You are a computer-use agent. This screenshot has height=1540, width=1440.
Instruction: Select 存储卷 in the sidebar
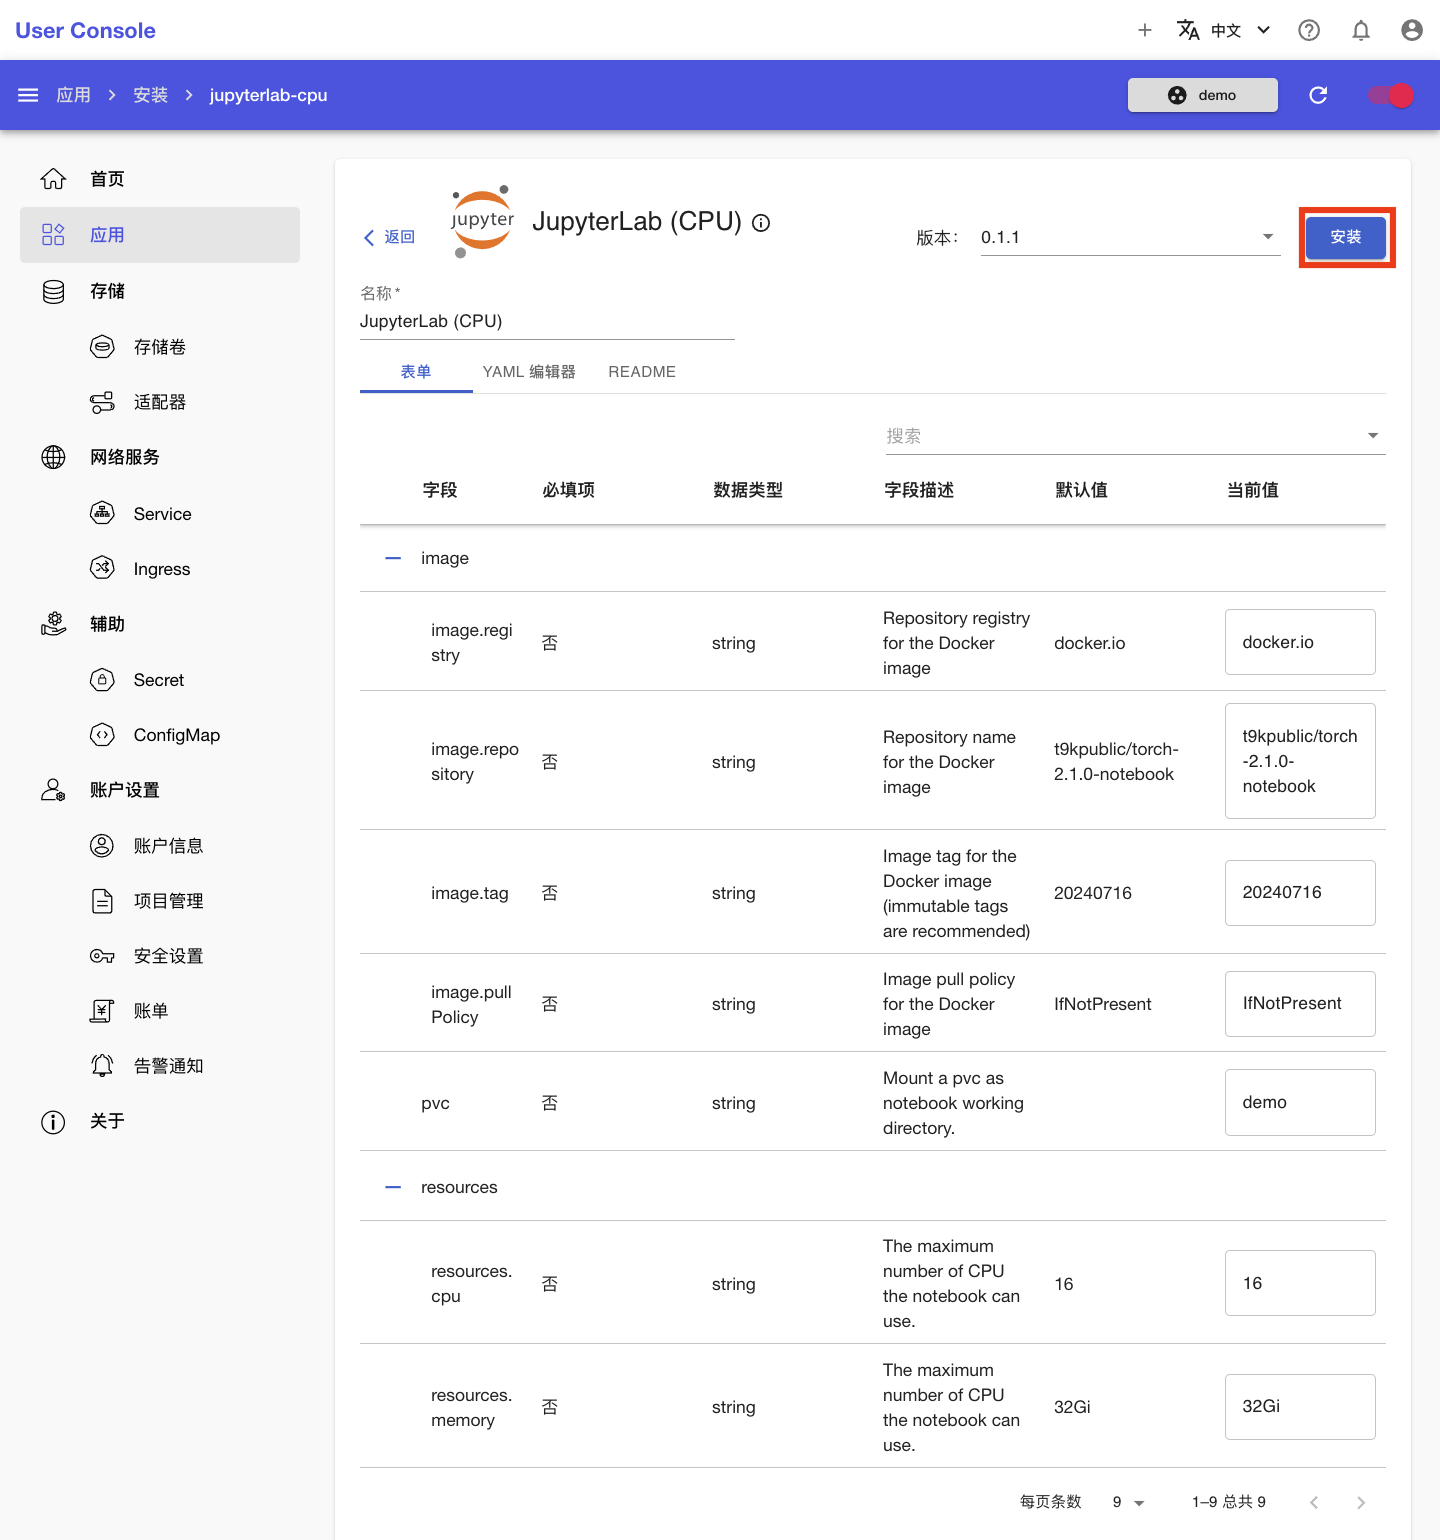[160, 347]
